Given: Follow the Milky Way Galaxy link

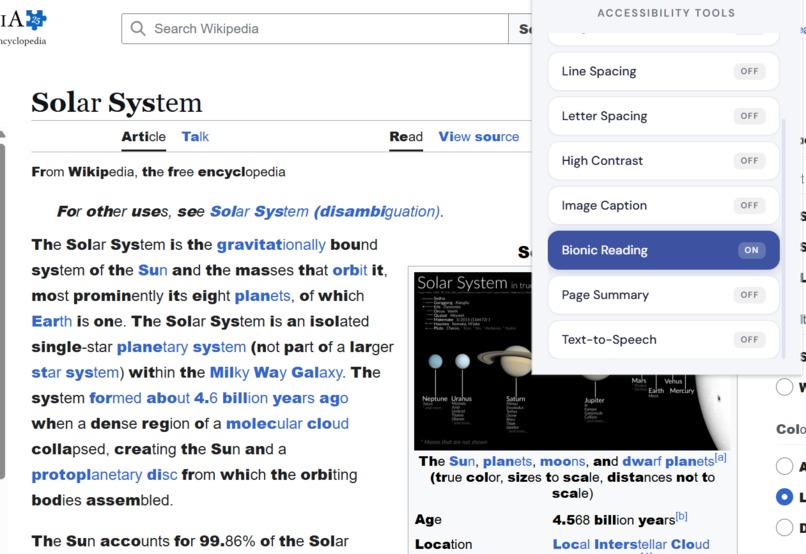Looking at the screenshot, I should [x=276, y=373].
